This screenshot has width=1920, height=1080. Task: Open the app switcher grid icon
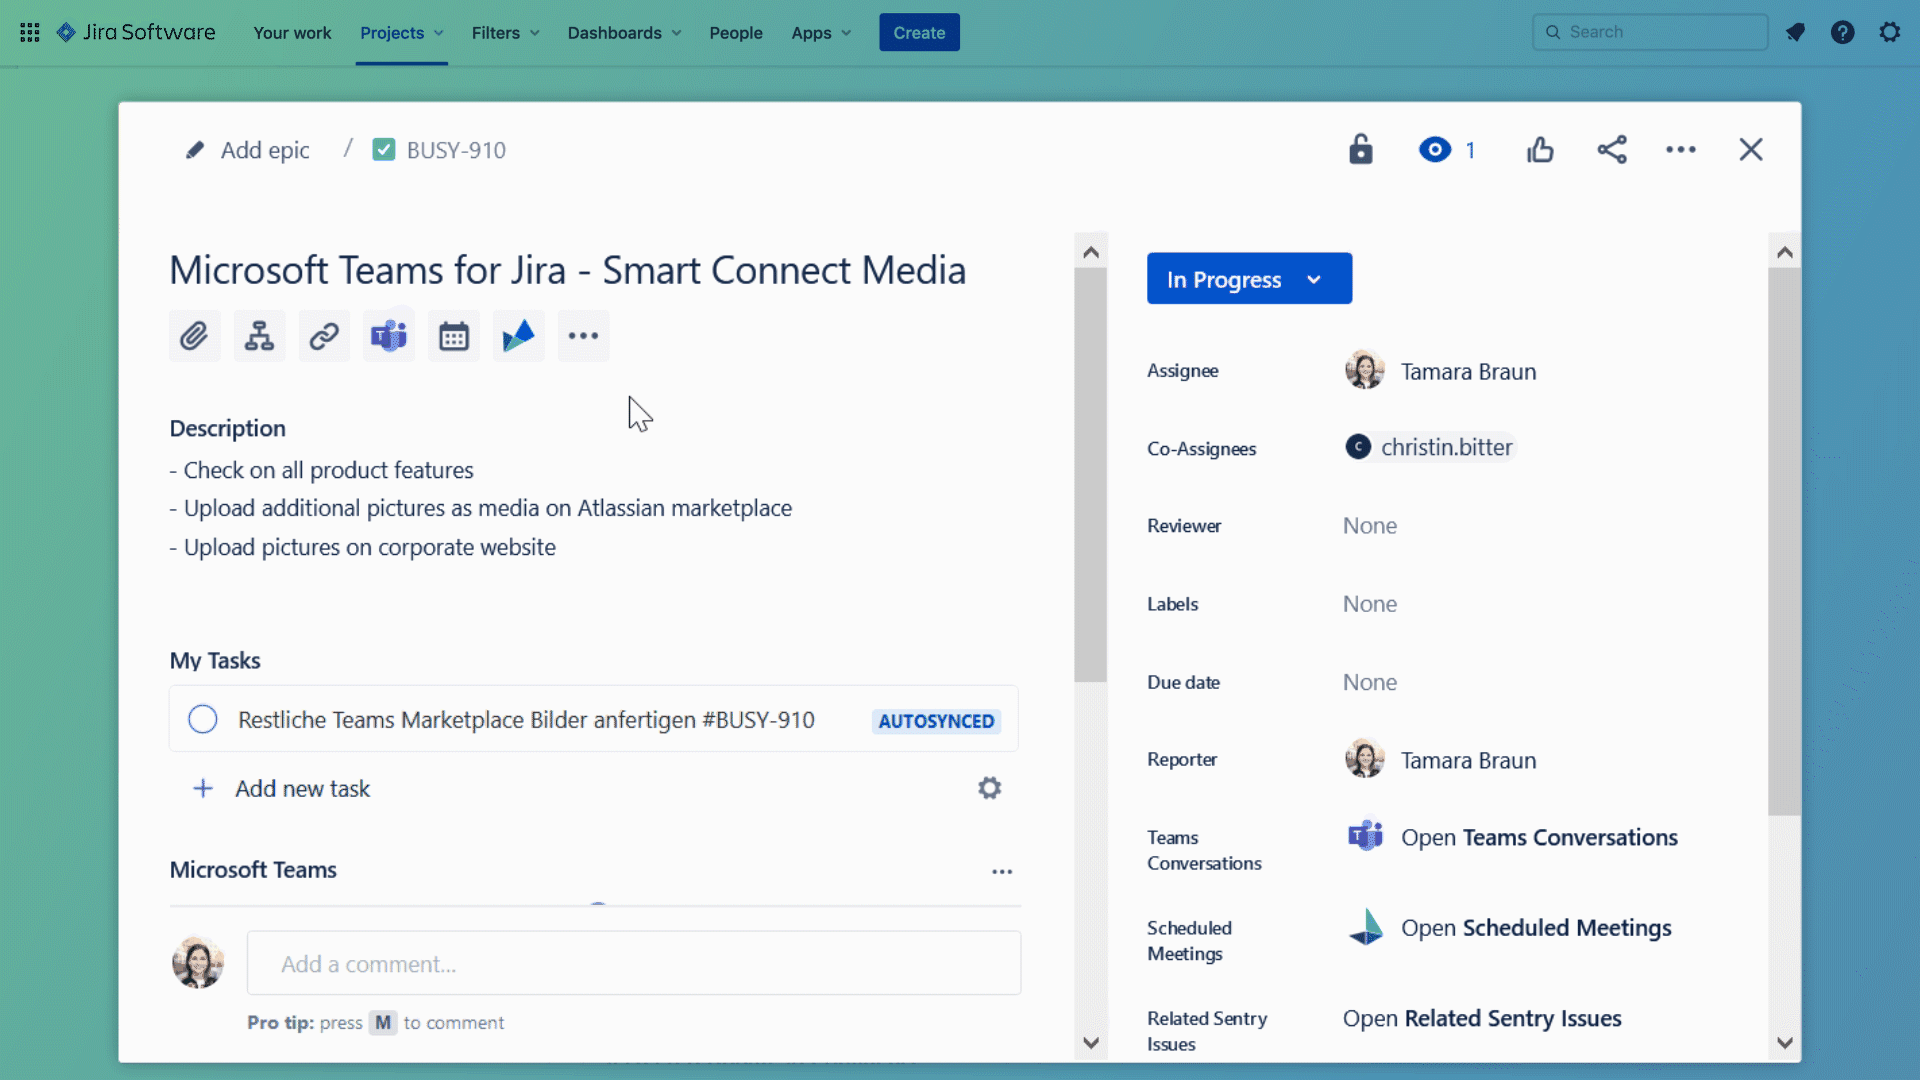(x=30, y=32)
